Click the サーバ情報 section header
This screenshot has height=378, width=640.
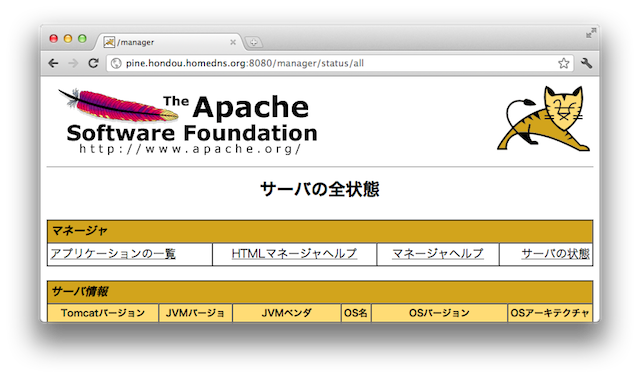pos(320,292)
